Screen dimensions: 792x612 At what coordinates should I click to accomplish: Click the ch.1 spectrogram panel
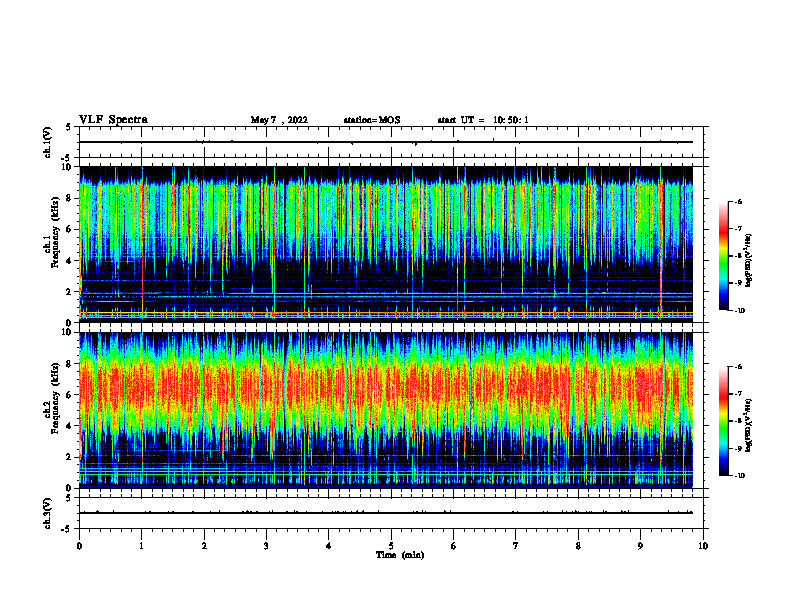pyautogui.click(x=386, y=244)
